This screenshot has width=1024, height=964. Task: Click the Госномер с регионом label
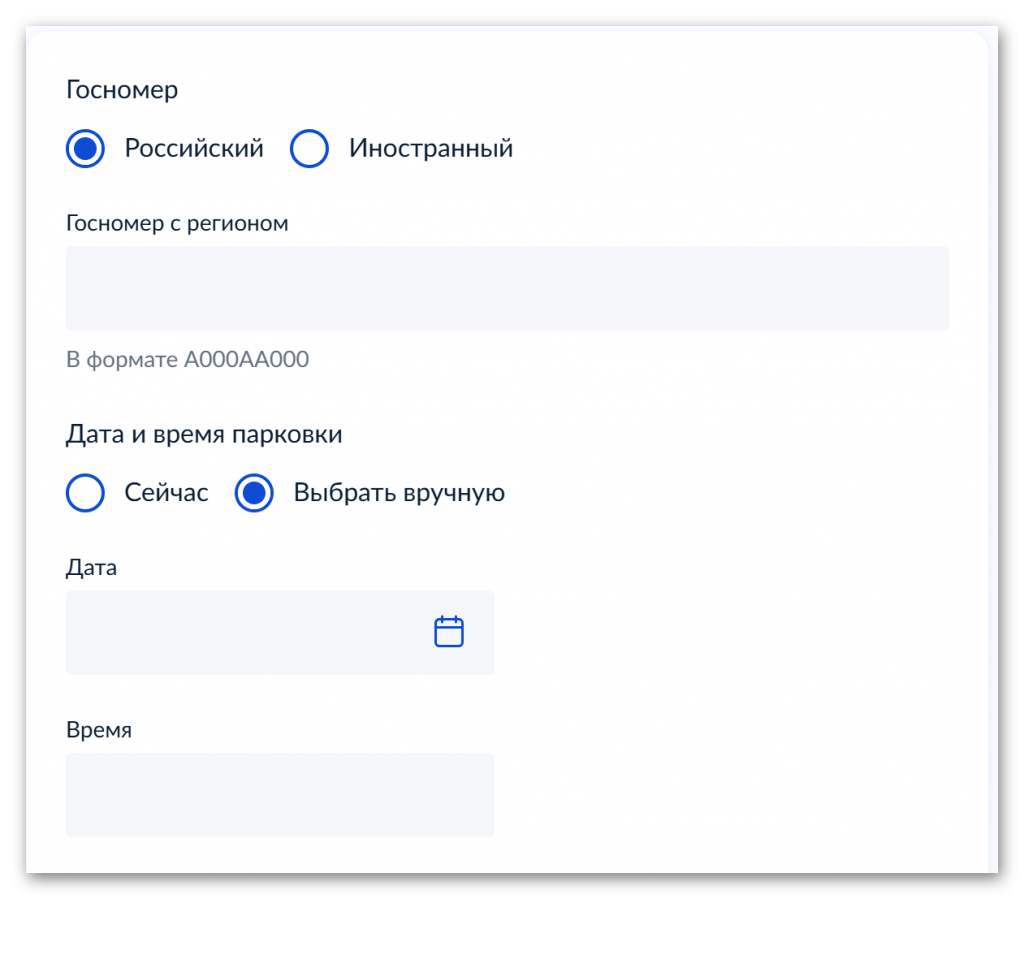pyautogui.click(x=177, y=223)
